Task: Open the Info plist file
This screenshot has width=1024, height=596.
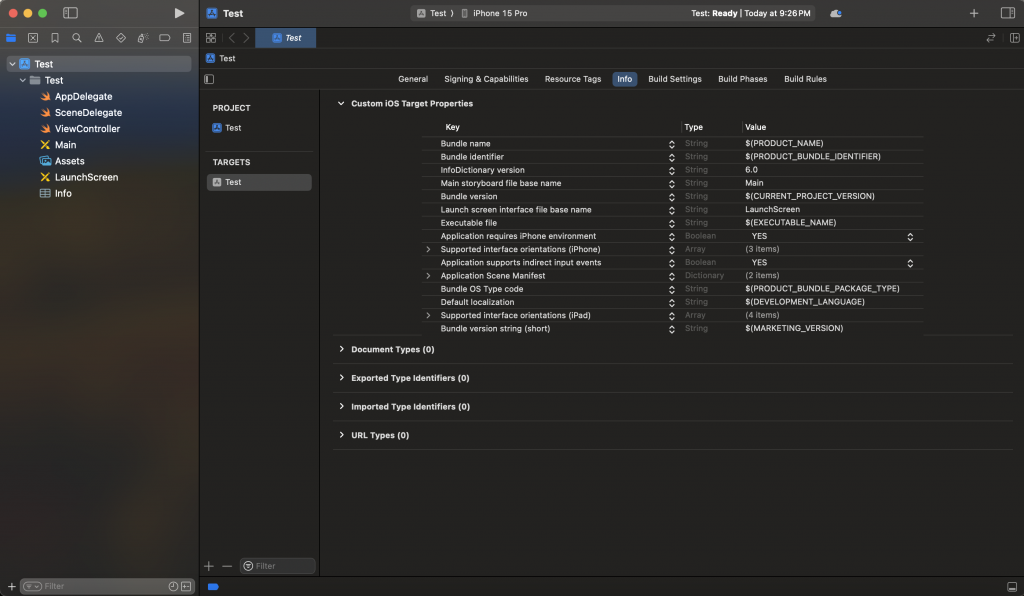Action: click(63, 193)
